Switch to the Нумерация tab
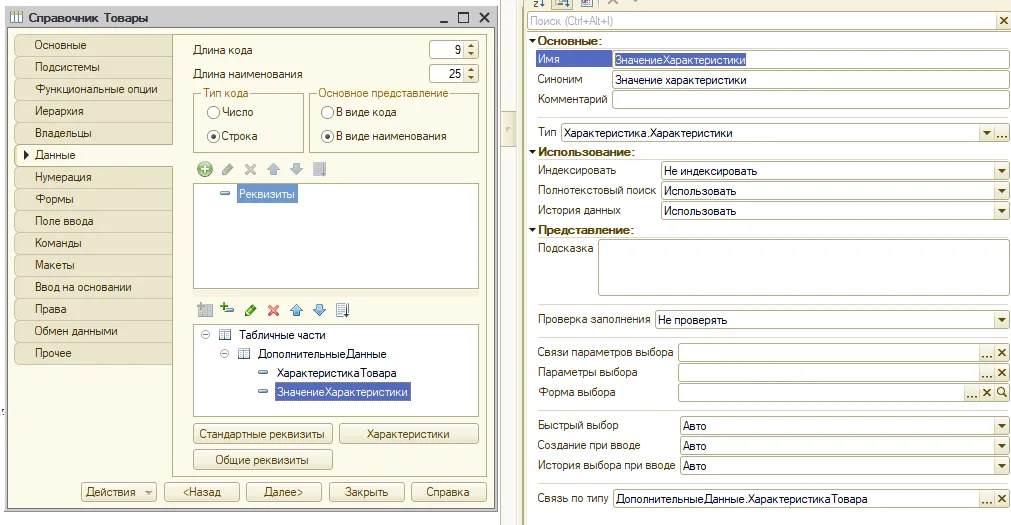The width and height of the screenshot is (1011, 525). tap(63, 177)
